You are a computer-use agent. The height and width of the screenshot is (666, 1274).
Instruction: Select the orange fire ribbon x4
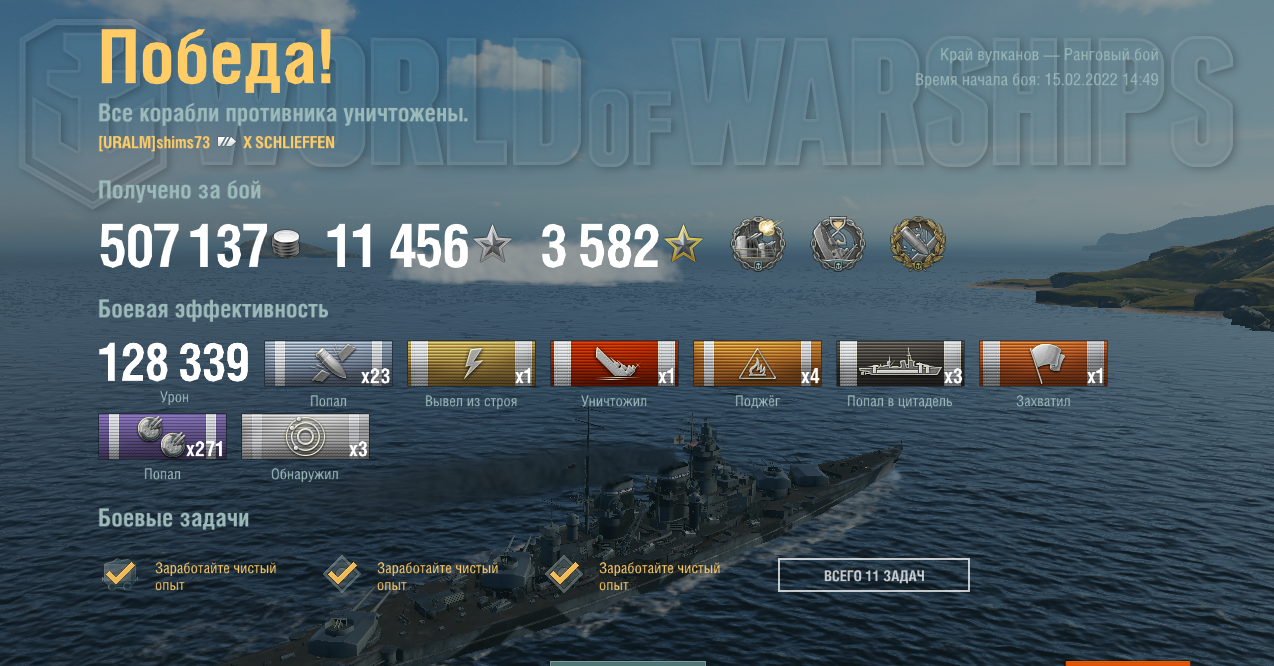click(757, 363)
